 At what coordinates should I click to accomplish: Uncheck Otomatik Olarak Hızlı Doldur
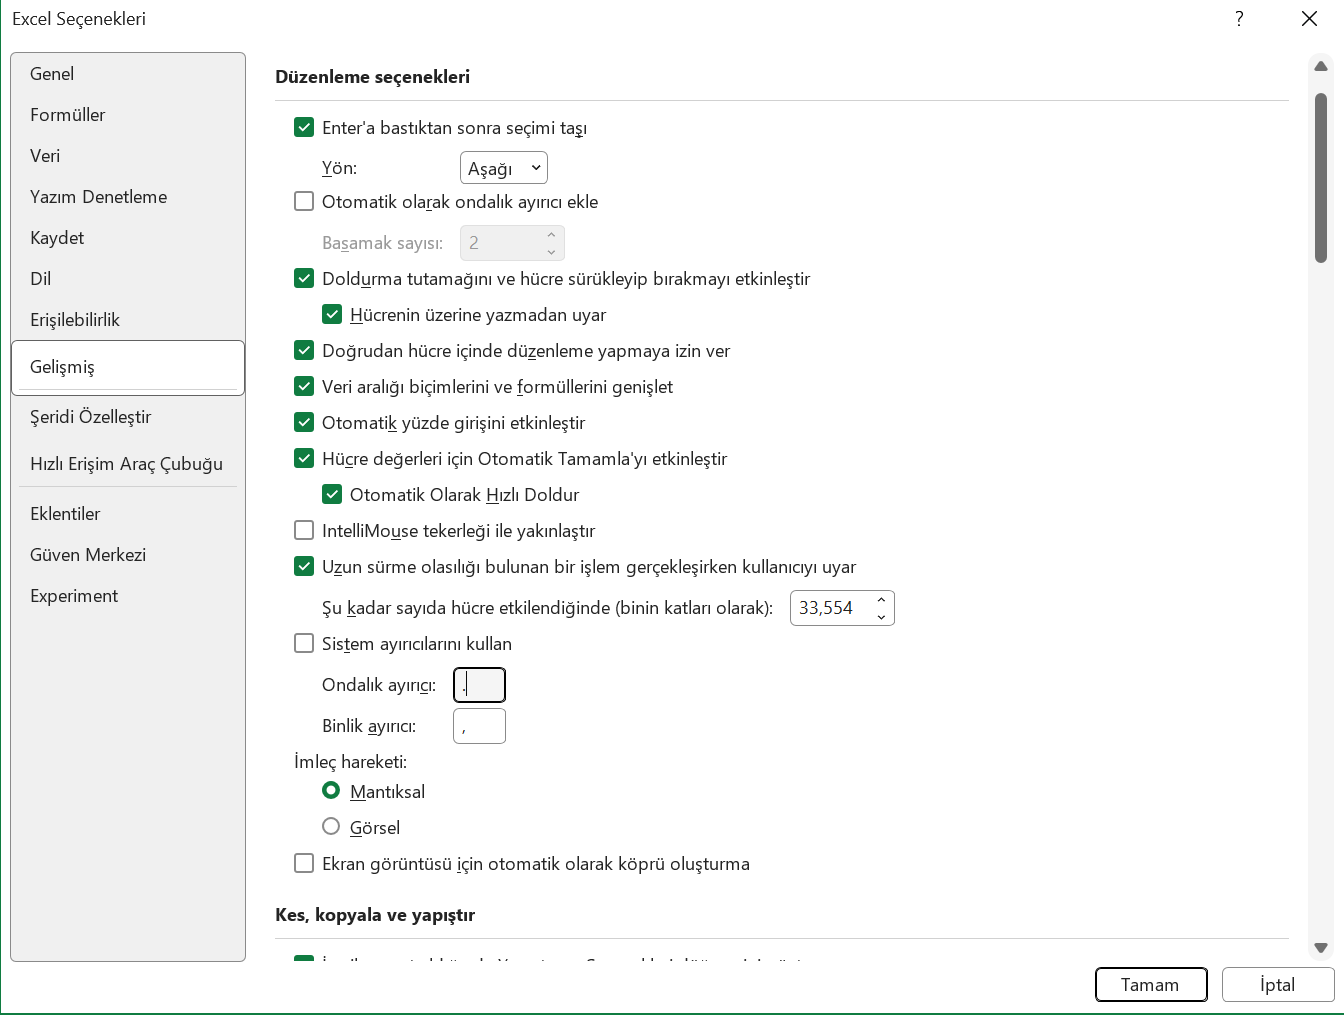pos(332,494)
